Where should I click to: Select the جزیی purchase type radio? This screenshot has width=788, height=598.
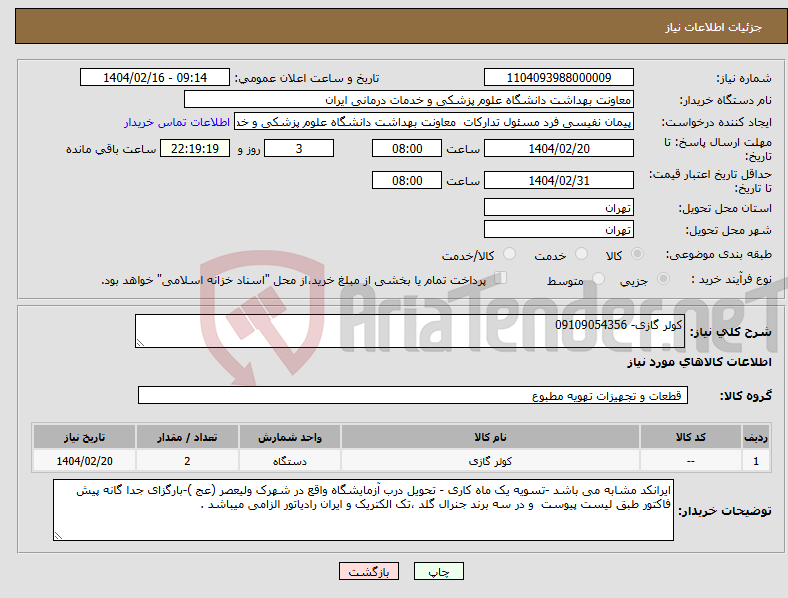[x=663, y=278]
